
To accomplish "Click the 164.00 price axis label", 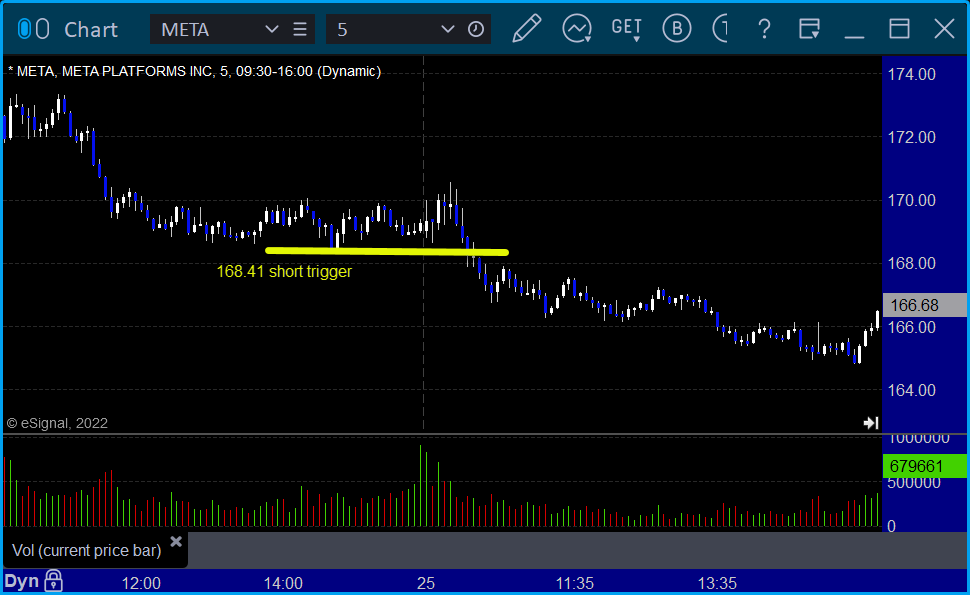I will 911,390.
